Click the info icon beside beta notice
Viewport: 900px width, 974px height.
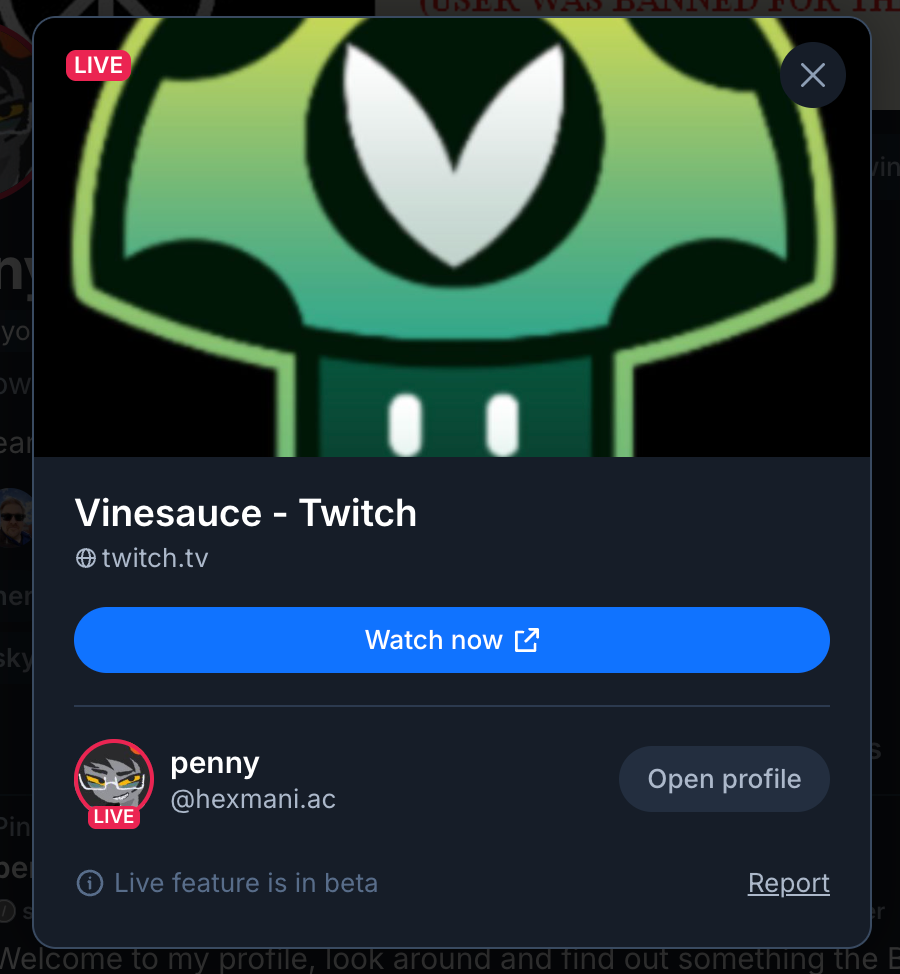click(x=90, y=883)
